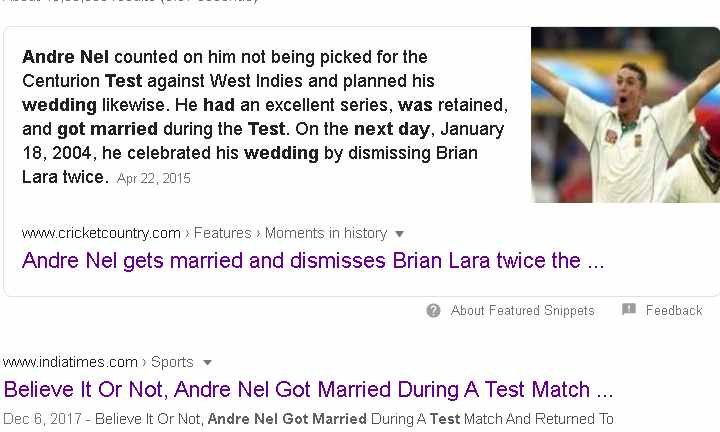This screenshot has height=432, width=720.
Task: Click the www.cricketcountry.com URL
Action: (x=101, y=233)
